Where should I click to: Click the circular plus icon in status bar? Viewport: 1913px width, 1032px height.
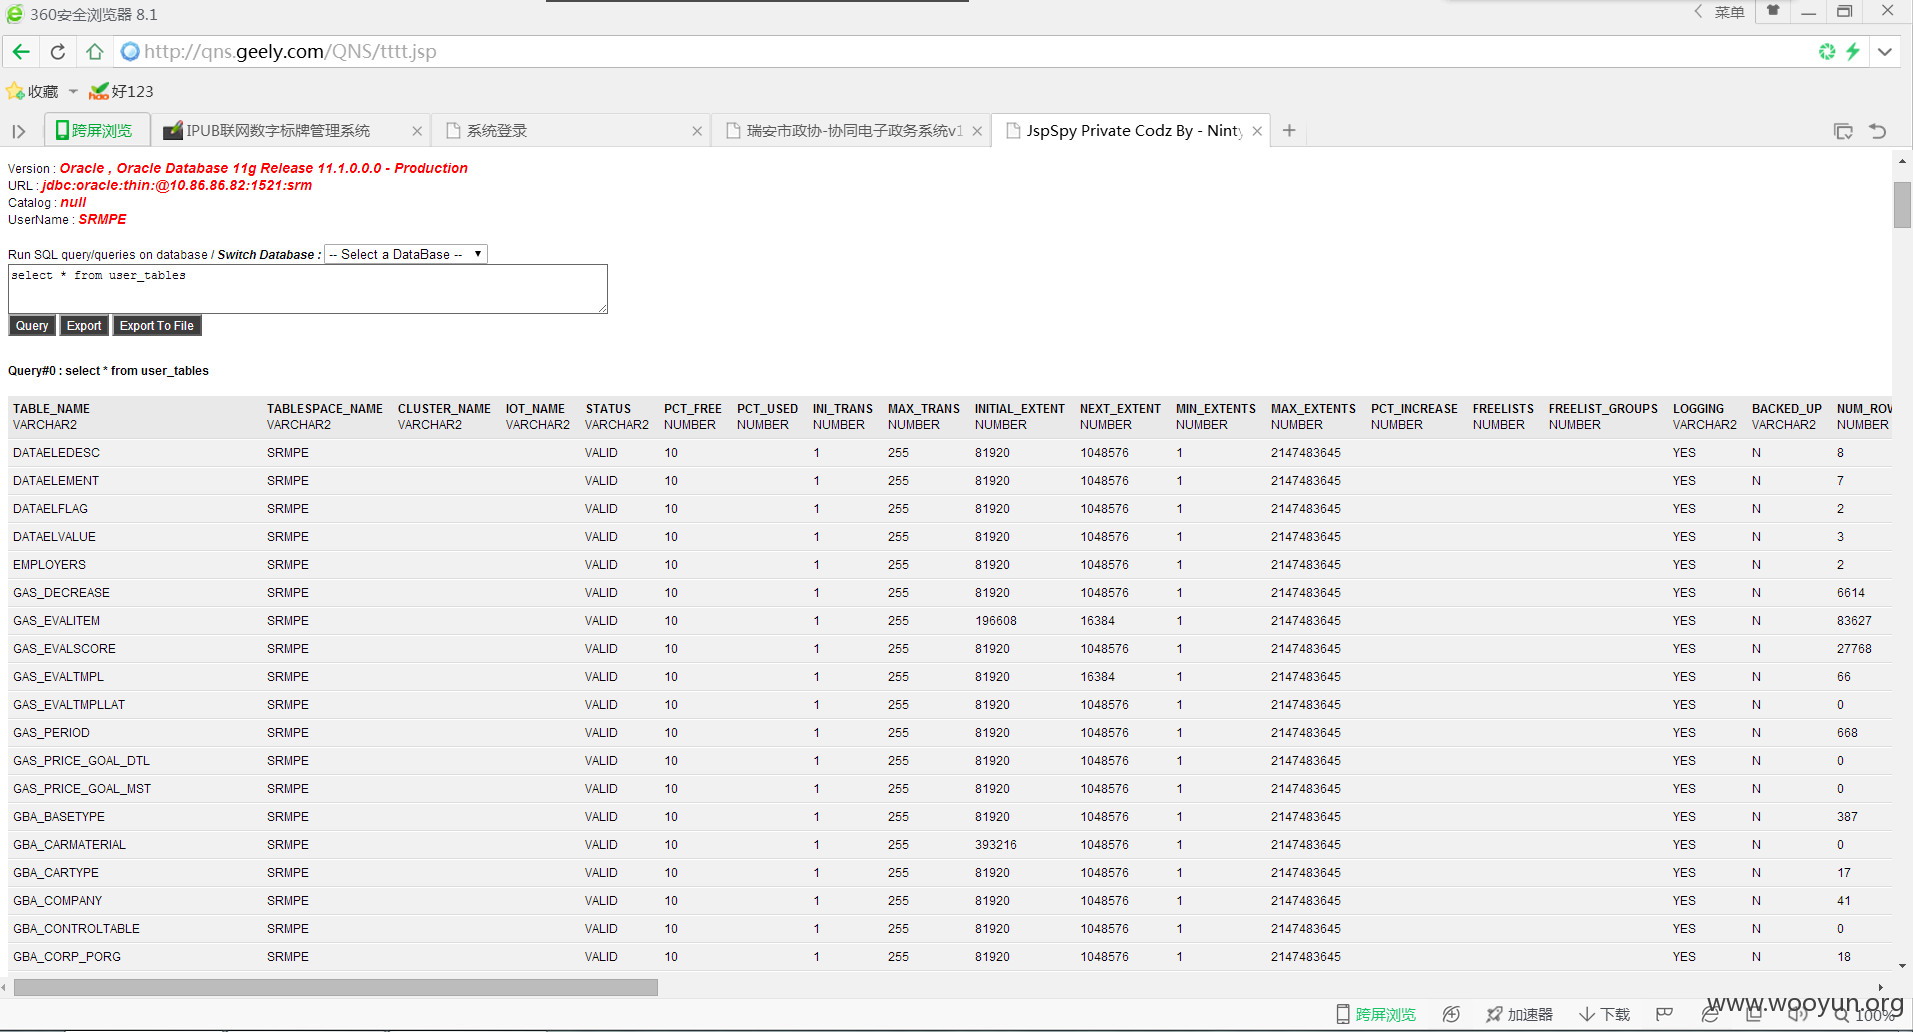point(1451,1014)
